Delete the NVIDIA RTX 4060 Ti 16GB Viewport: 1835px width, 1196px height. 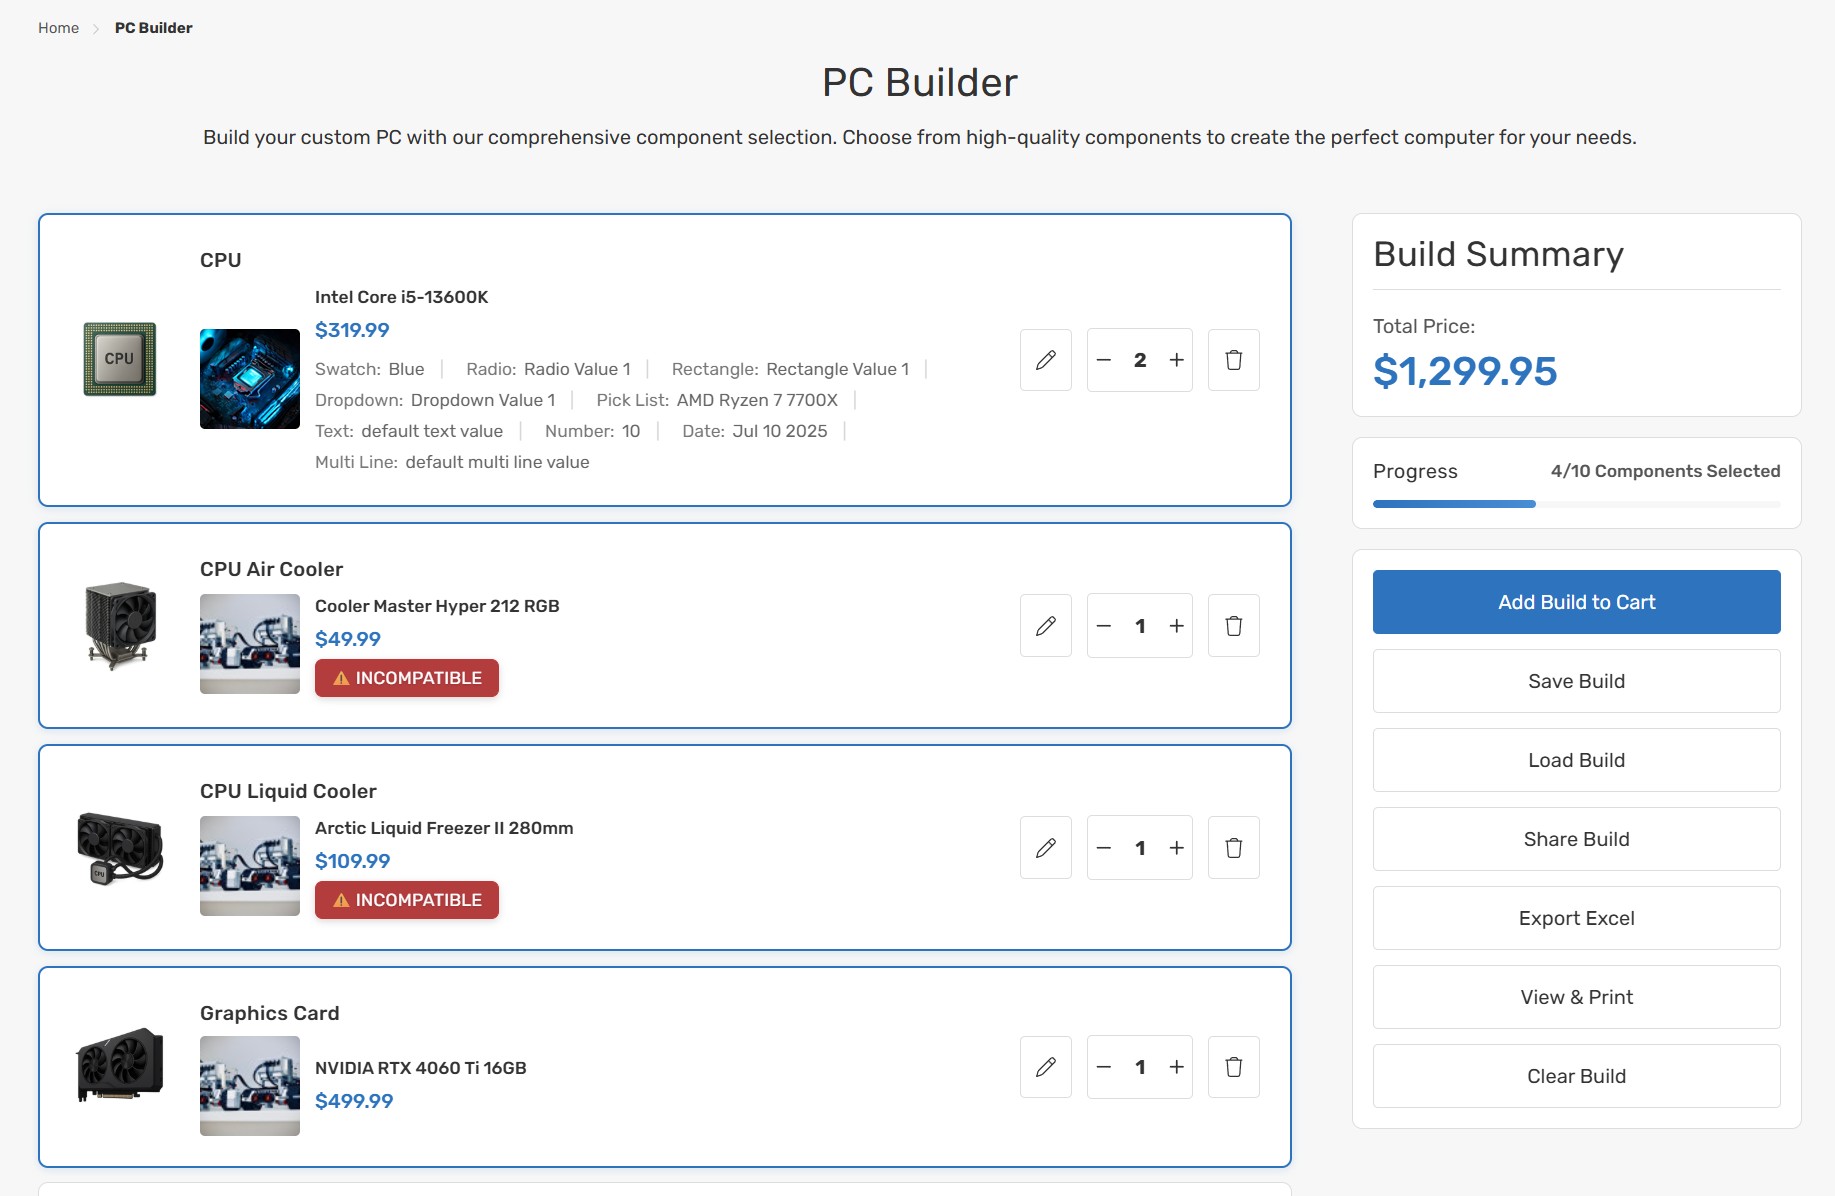click(x=1234, y=1067)
